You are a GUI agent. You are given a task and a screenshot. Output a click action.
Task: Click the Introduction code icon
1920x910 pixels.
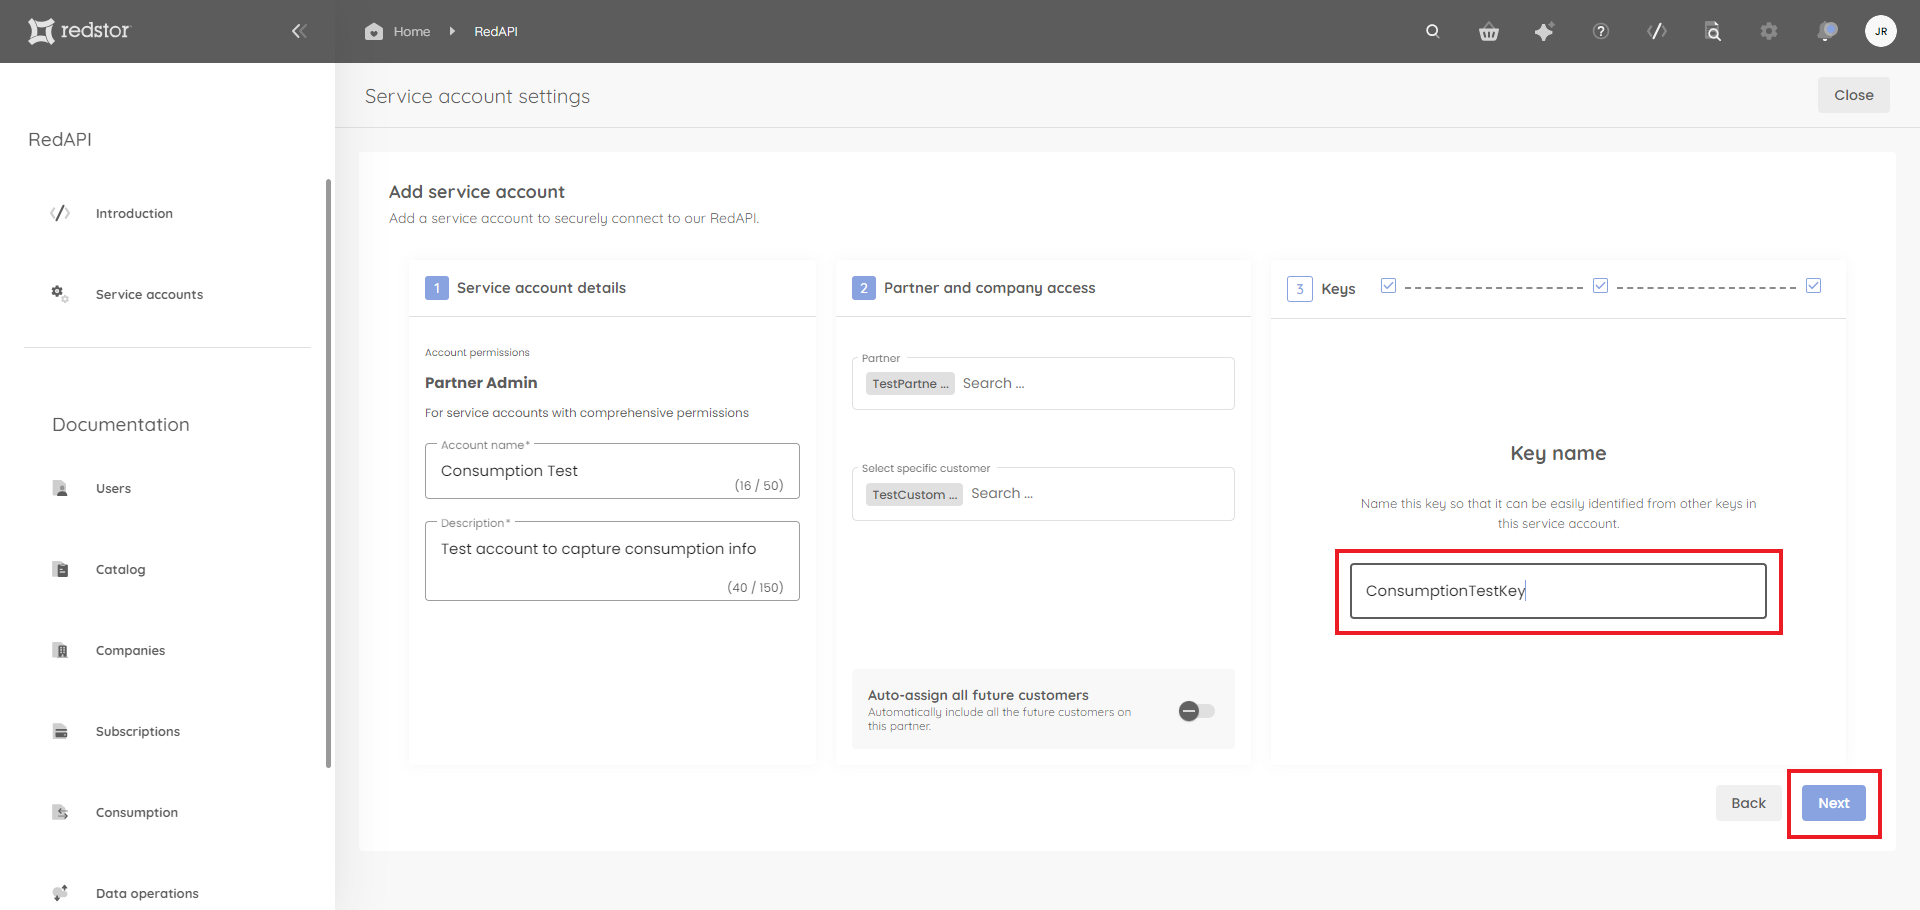60,213
